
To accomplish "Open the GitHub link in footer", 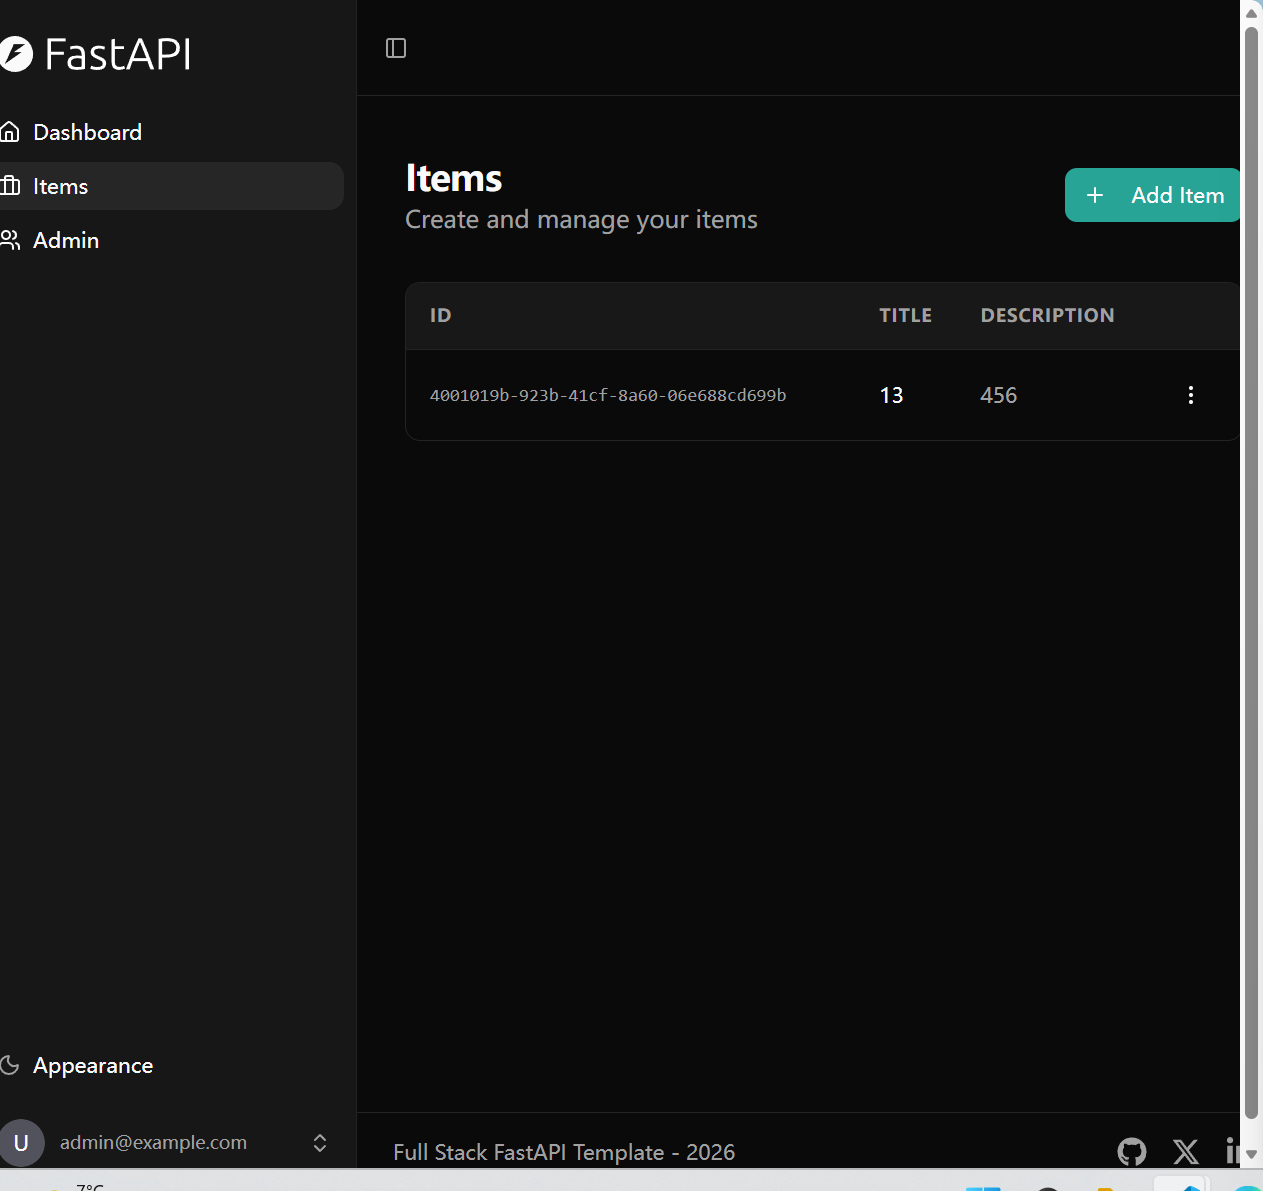I will tap(1131, 1152).
